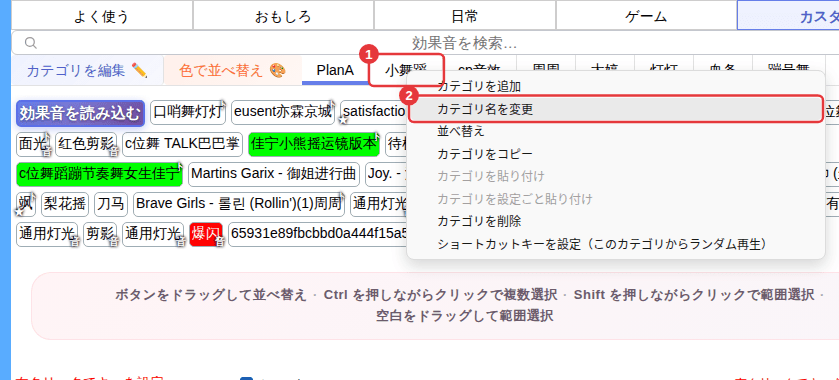This screenshot has height=380, width=839.
Task: Click the list icon on the 面光 button
Action: [x=47, y=153]
